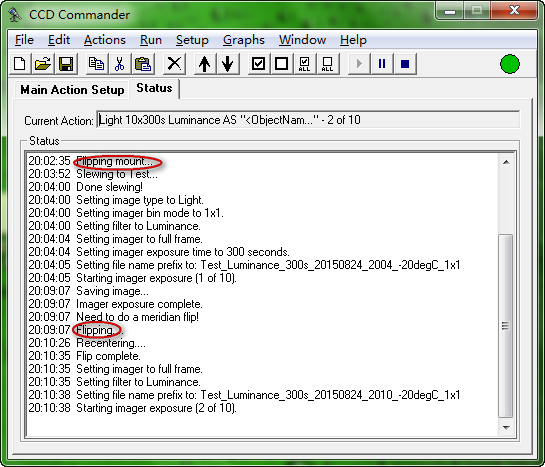Click the Cut scissors icon
This screenshot has width=545, height=467.
click(120, 64)
